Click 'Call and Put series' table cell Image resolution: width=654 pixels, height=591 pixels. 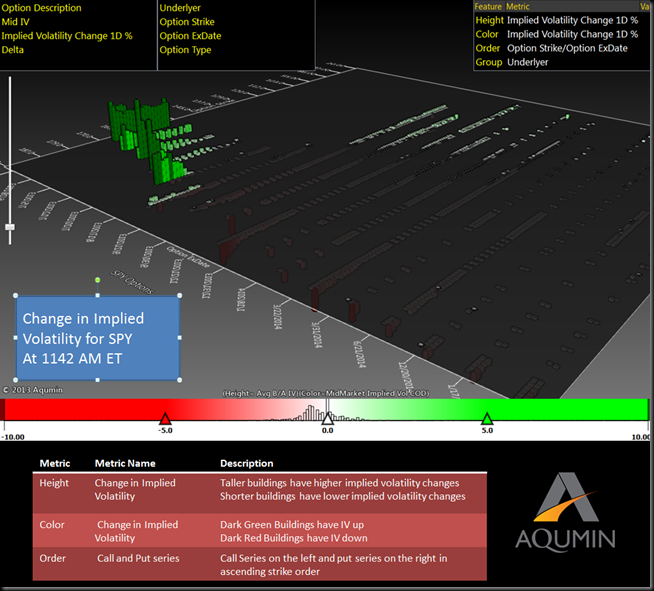pos(138,558)
